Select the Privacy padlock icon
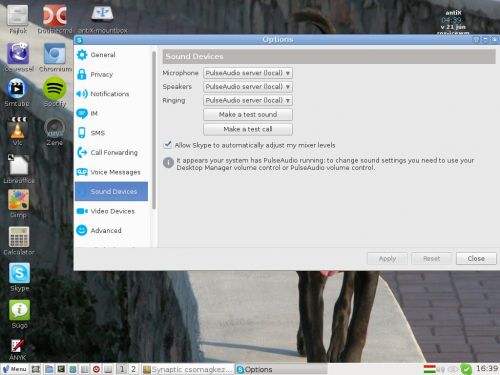Viewport: 500px width, 375px height. click(x=82, y=74)
